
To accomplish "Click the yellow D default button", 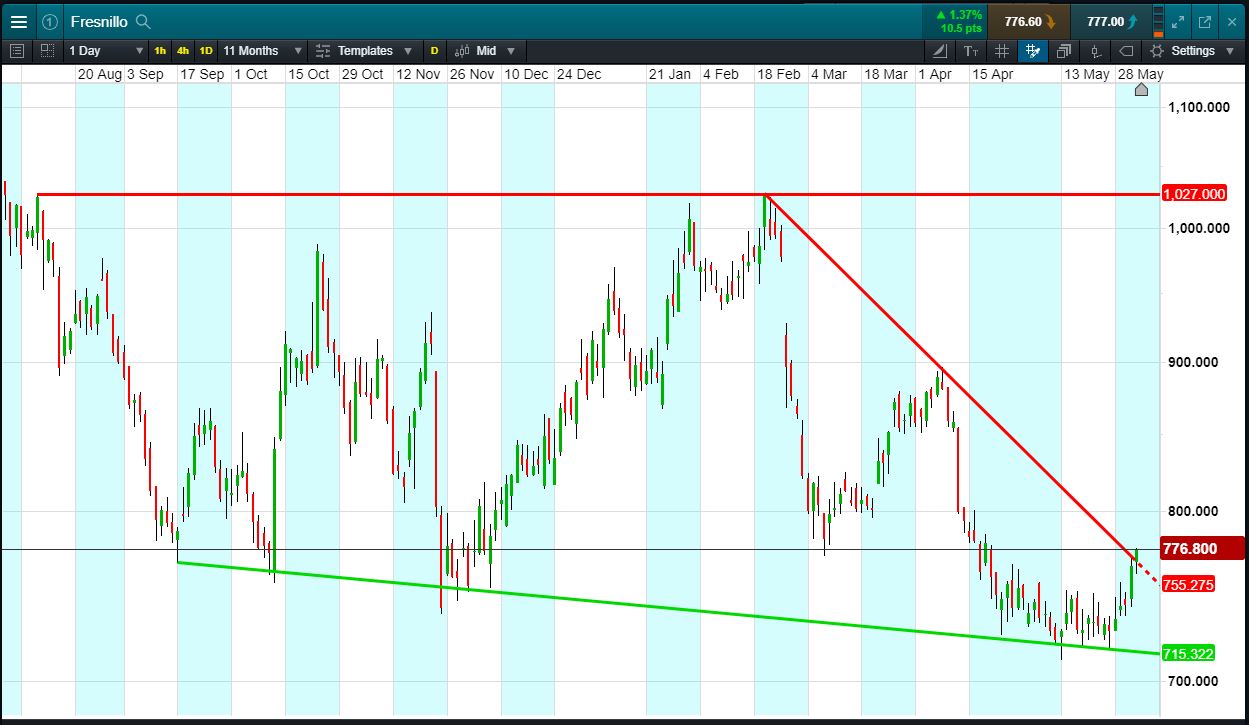I will (434, 50).
